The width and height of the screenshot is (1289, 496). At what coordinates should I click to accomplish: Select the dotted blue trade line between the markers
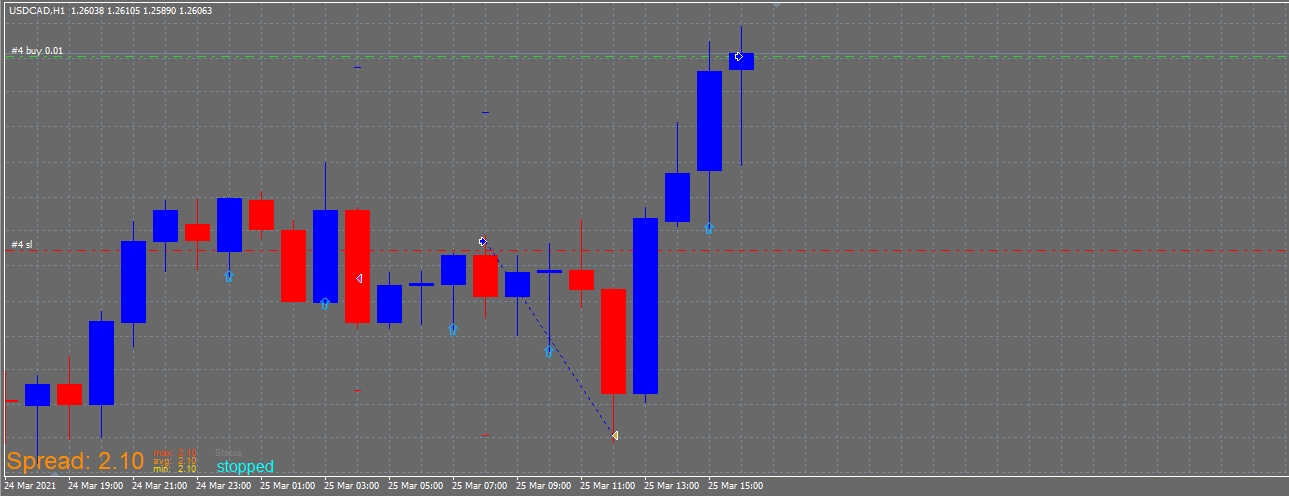tap(549, 339)
